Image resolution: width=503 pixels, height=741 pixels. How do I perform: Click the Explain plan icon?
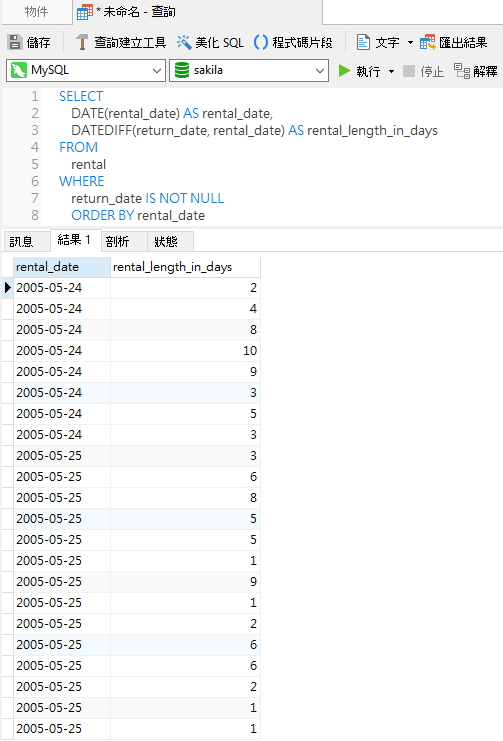[462, 71]
